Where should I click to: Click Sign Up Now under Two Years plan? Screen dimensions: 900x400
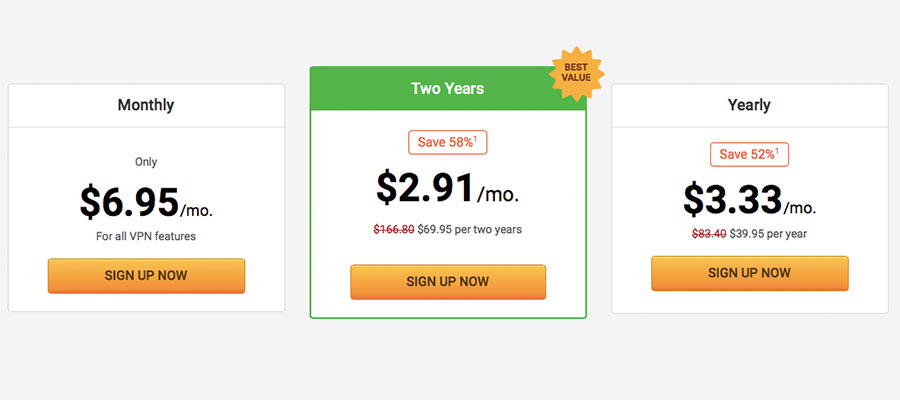(448, 282)
